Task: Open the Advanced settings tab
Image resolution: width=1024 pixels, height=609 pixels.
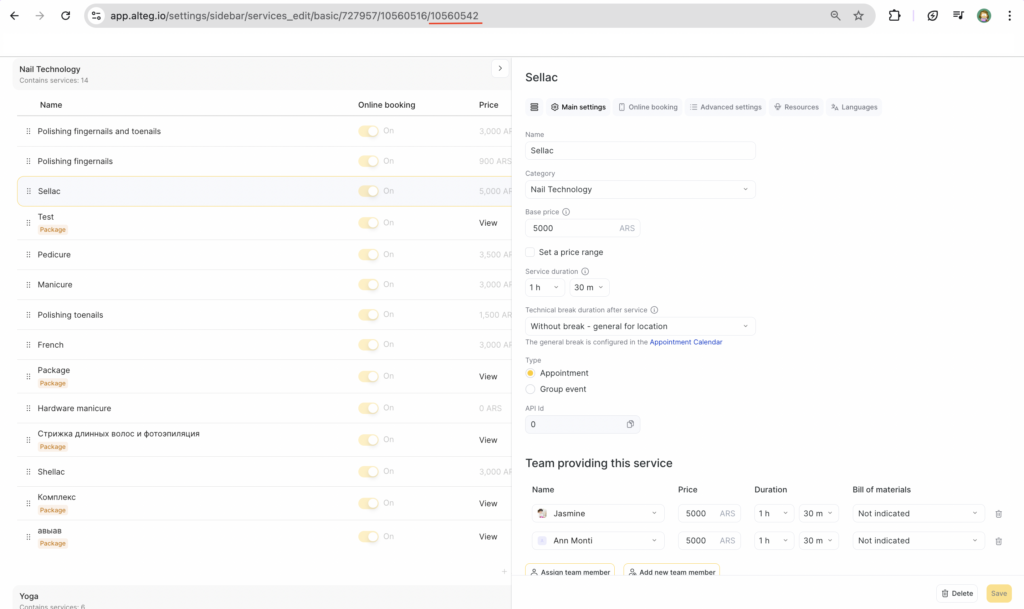Action: click(725, 107)
